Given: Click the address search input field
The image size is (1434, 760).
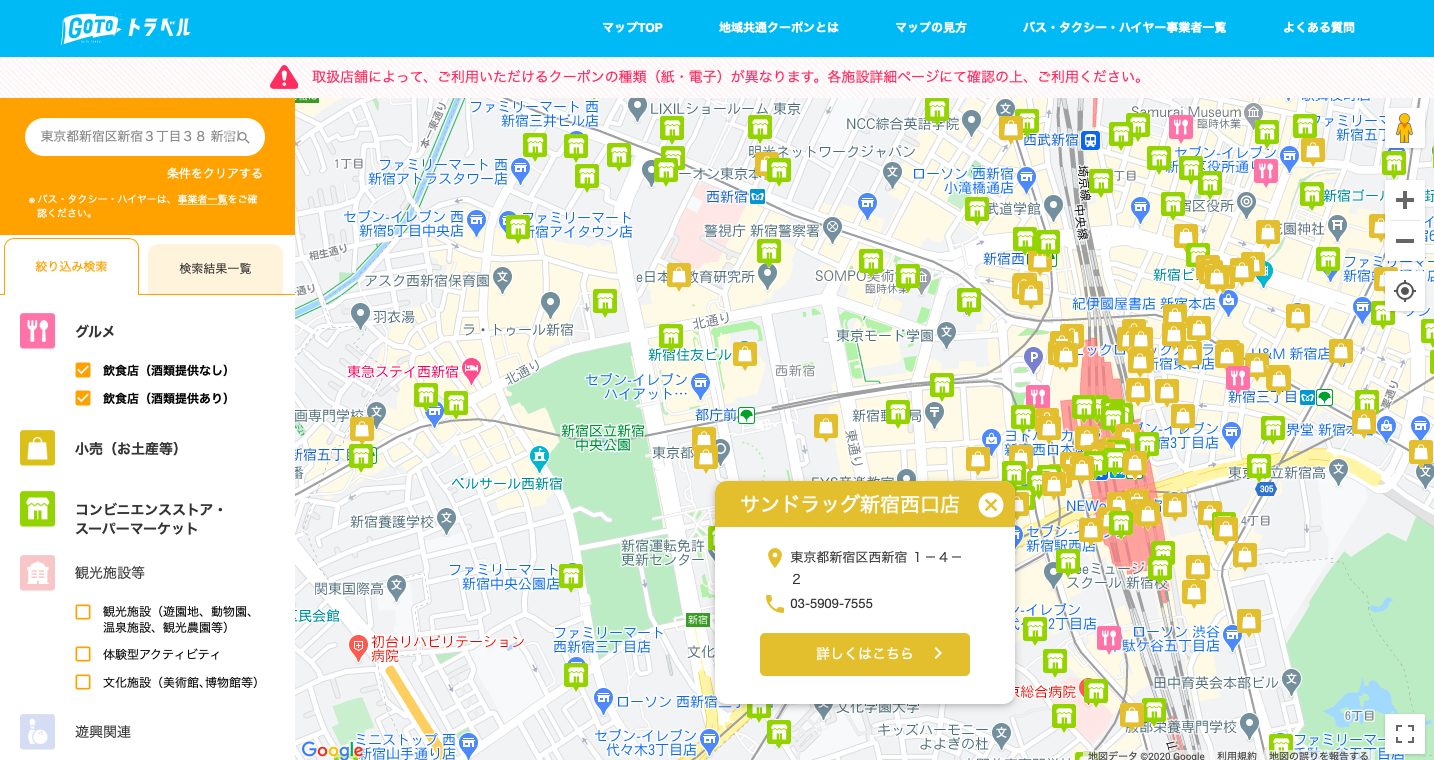Looking at the screenshot, I should tap(145, 137).
